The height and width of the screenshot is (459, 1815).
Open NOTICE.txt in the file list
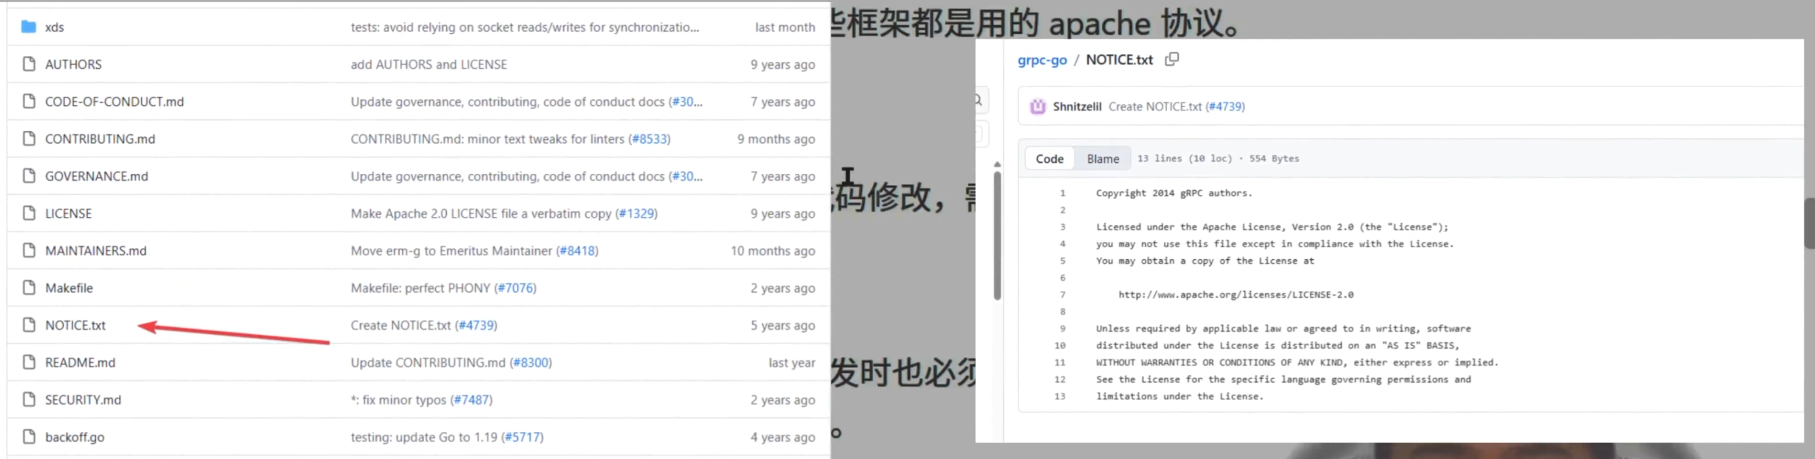pyautogui.click(x=75, y=325)
